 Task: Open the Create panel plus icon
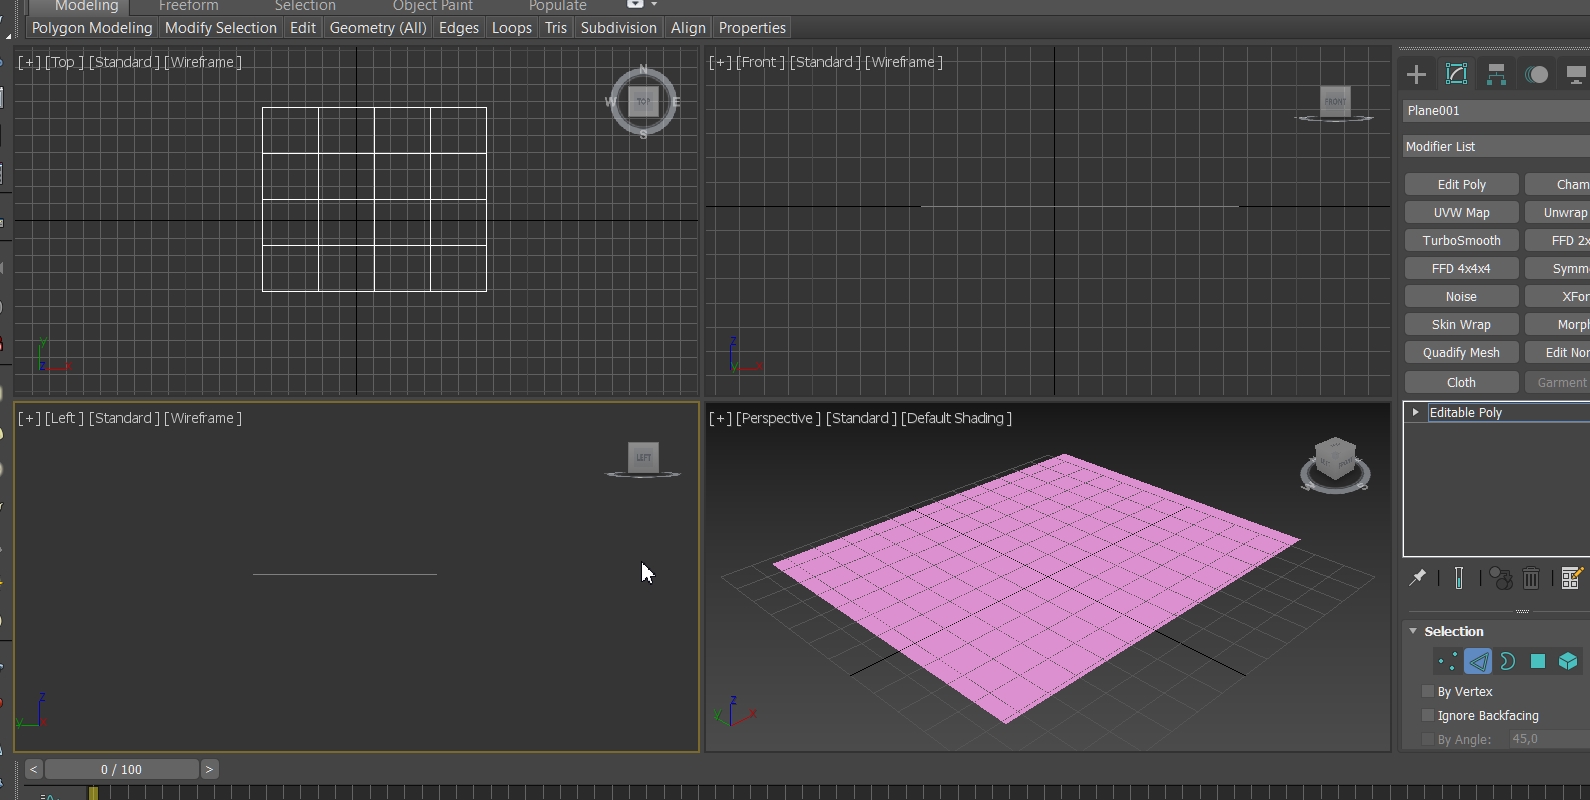(1416, 74)
